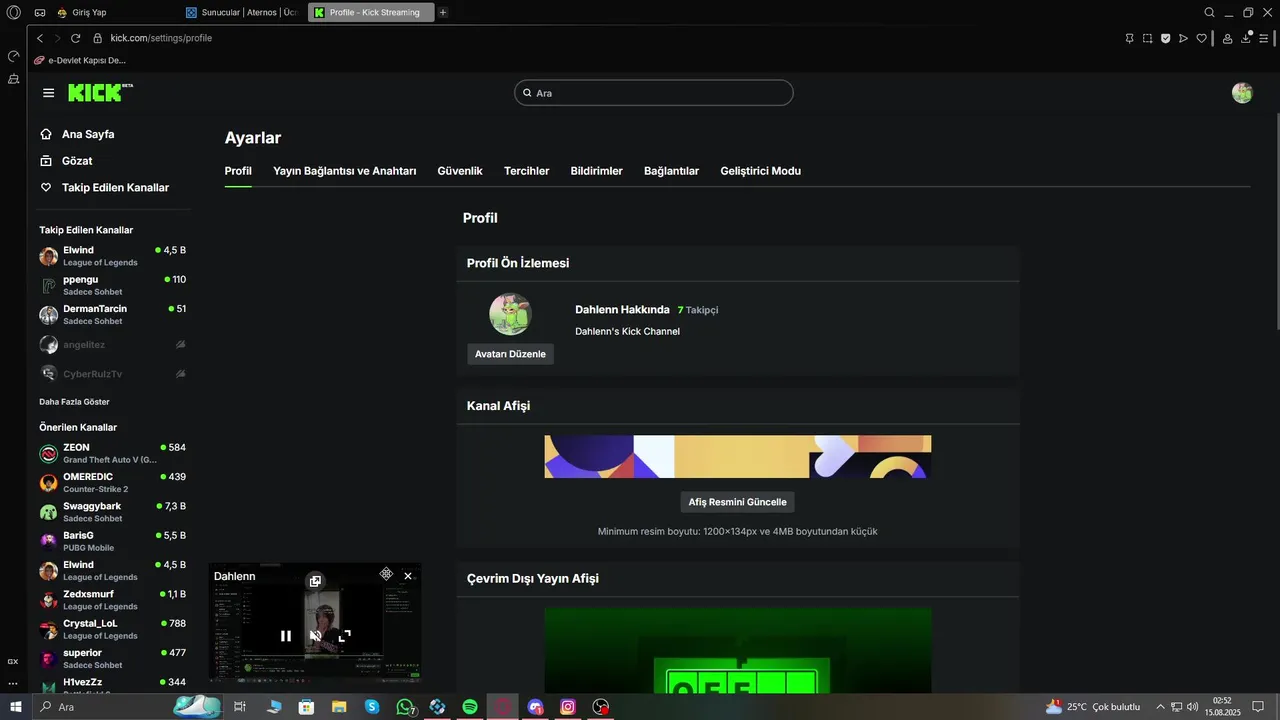The image size is (1280, 720).
Task: Unmute the Dahlenn mini player
Action: click(315, 636)
